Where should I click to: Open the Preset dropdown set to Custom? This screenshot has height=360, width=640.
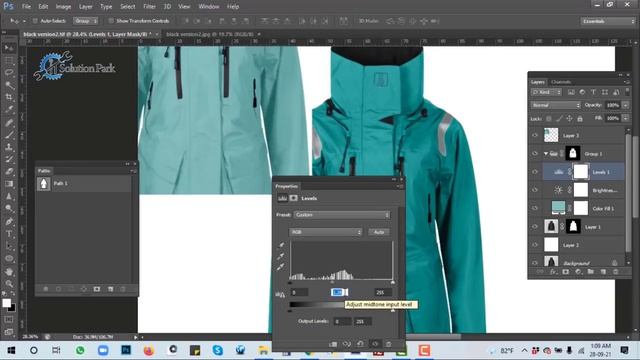click(342, 215)
